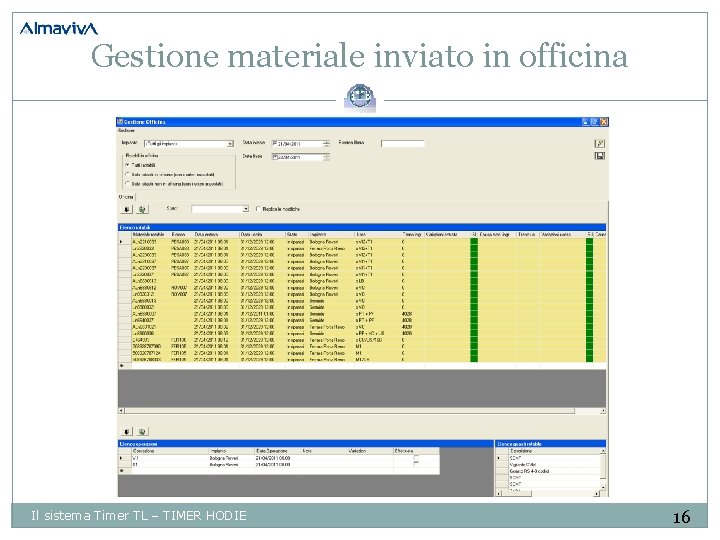The height and width of the screenshot is (540, 720).
Task: Click the vertical scrollbar of the guasti list
Action: pos(603,469)
